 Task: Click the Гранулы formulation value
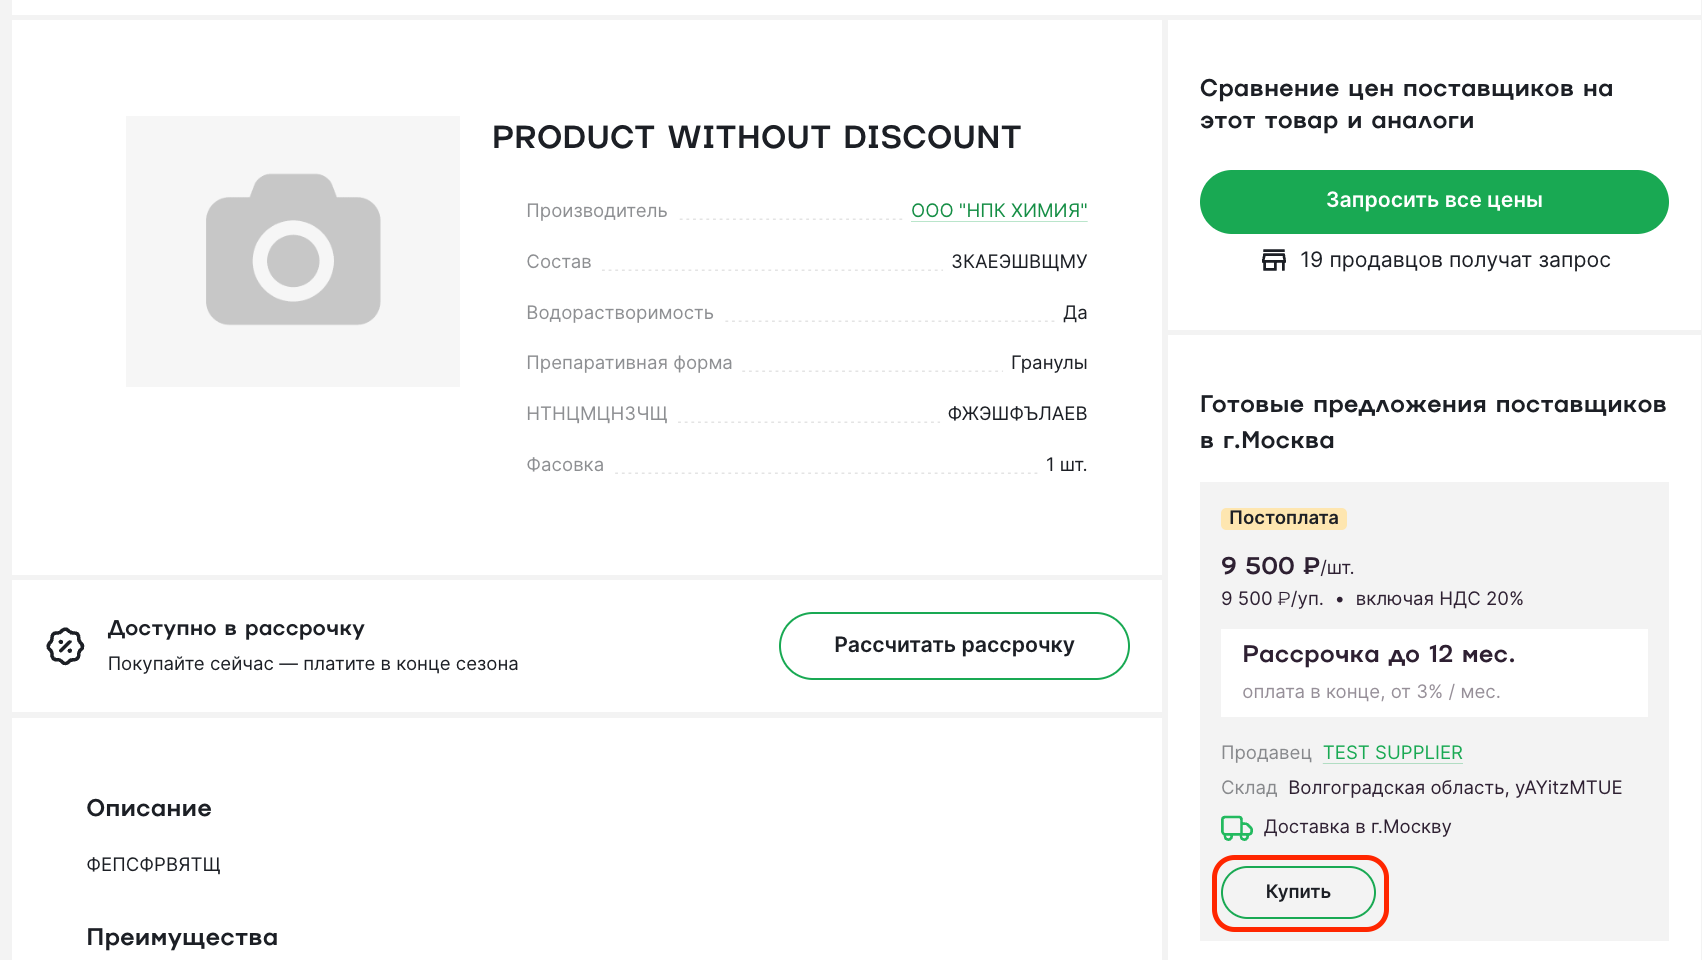(1049, 363)
